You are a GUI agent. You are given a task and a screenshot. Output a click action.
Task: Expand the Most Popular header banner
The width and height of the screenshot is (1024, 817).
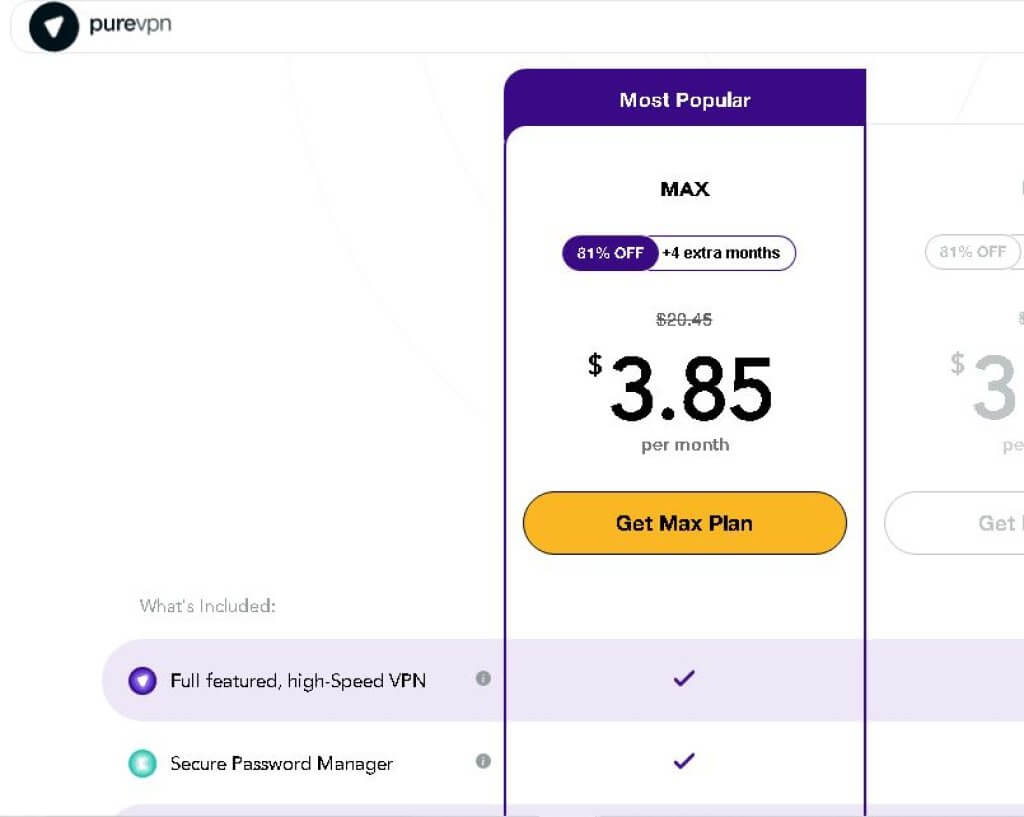[684, 99]
